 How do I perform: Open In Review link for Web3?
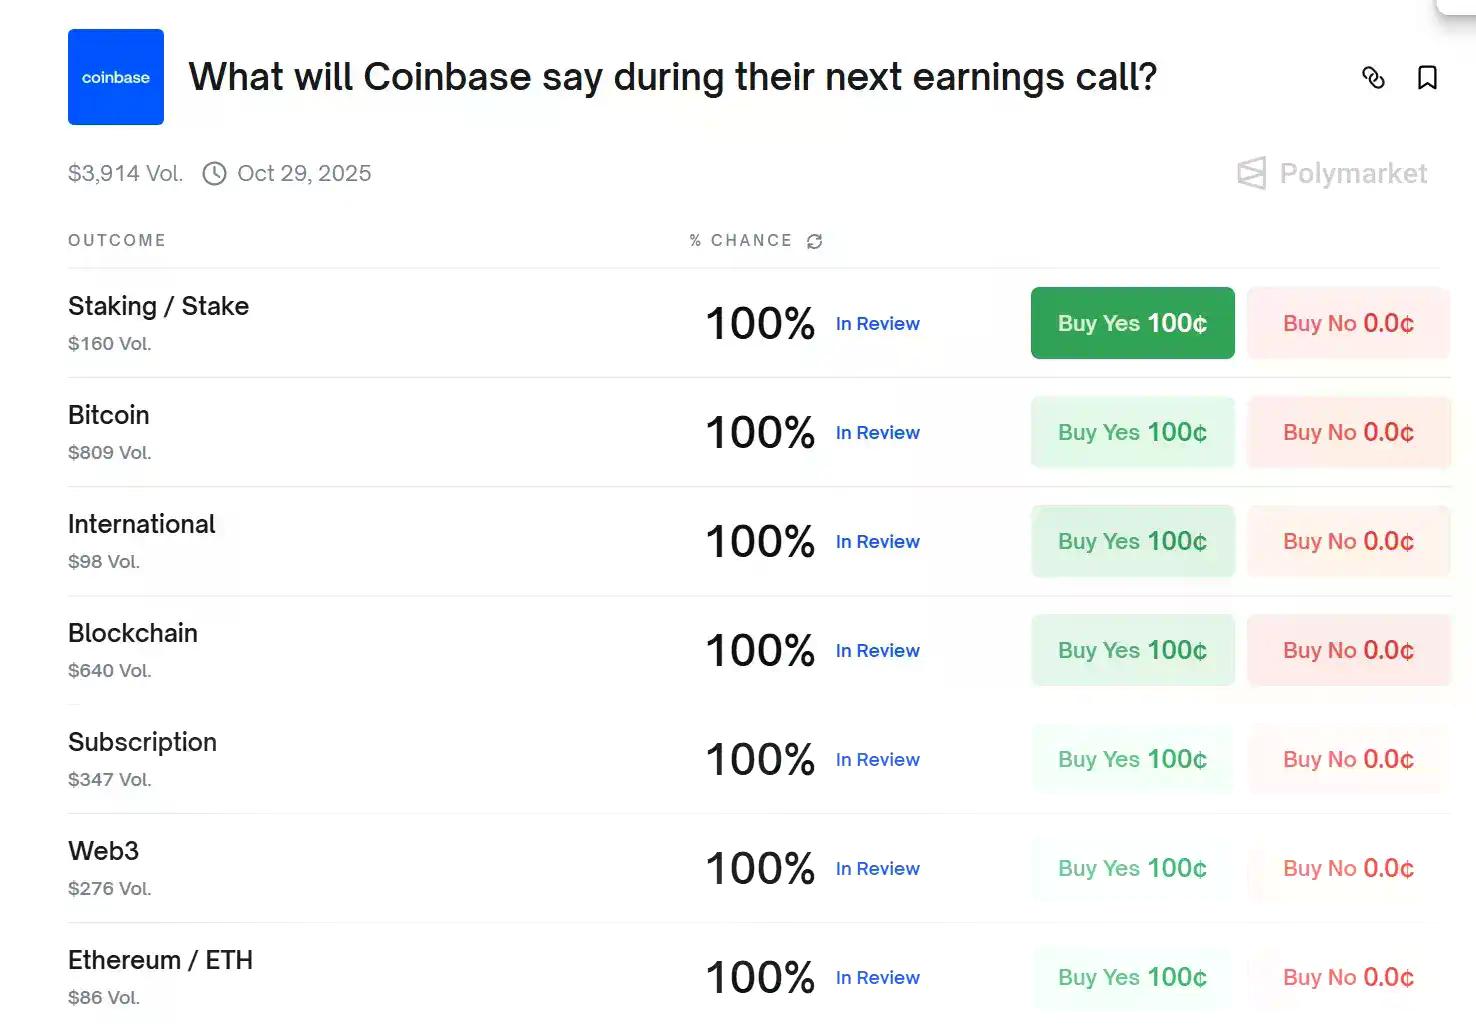point(877,869)
